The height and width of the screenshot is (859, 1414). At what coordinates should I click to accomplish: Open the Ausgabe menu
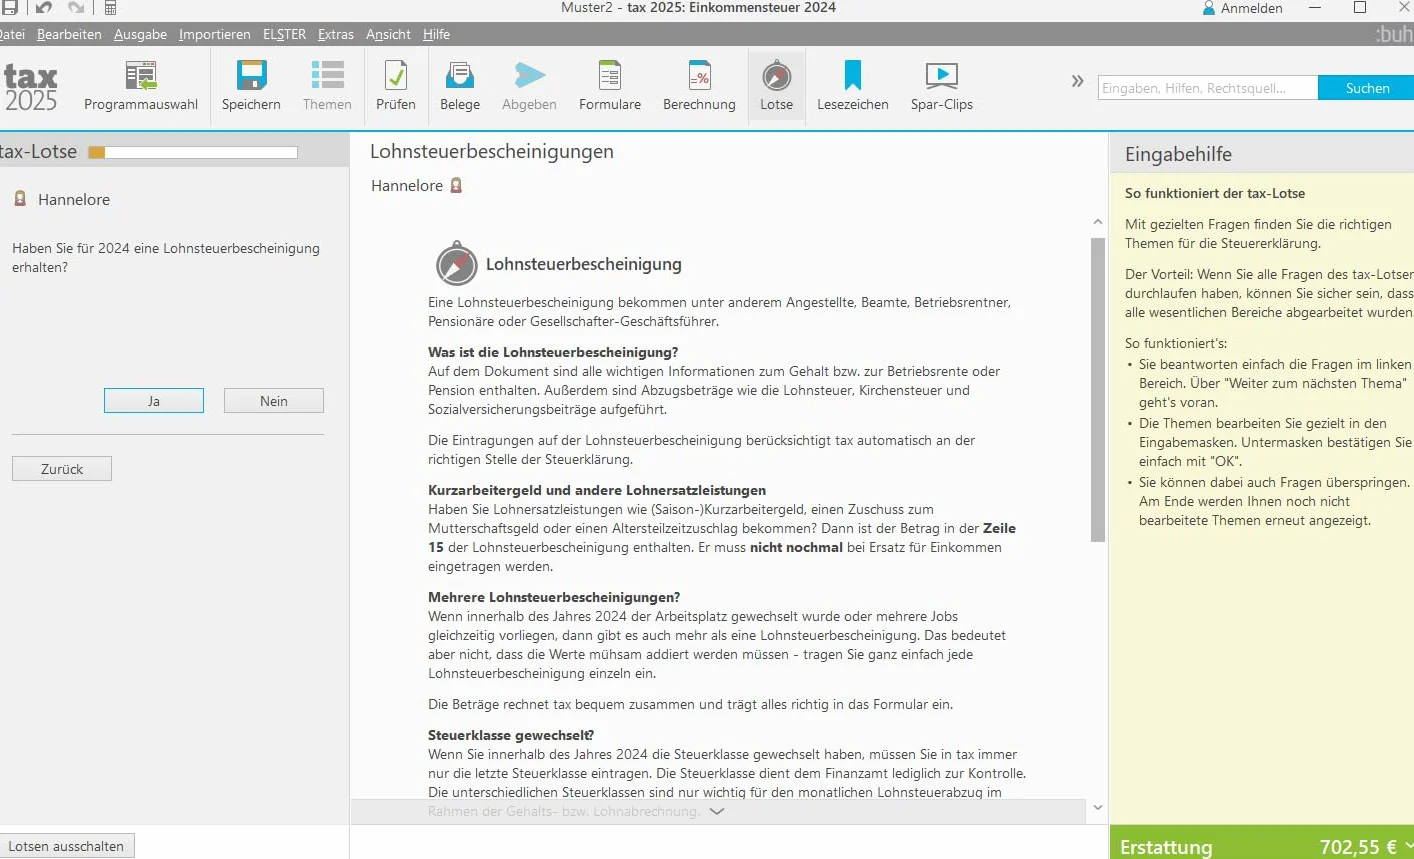pyautogui.click(x=140, y=34)
